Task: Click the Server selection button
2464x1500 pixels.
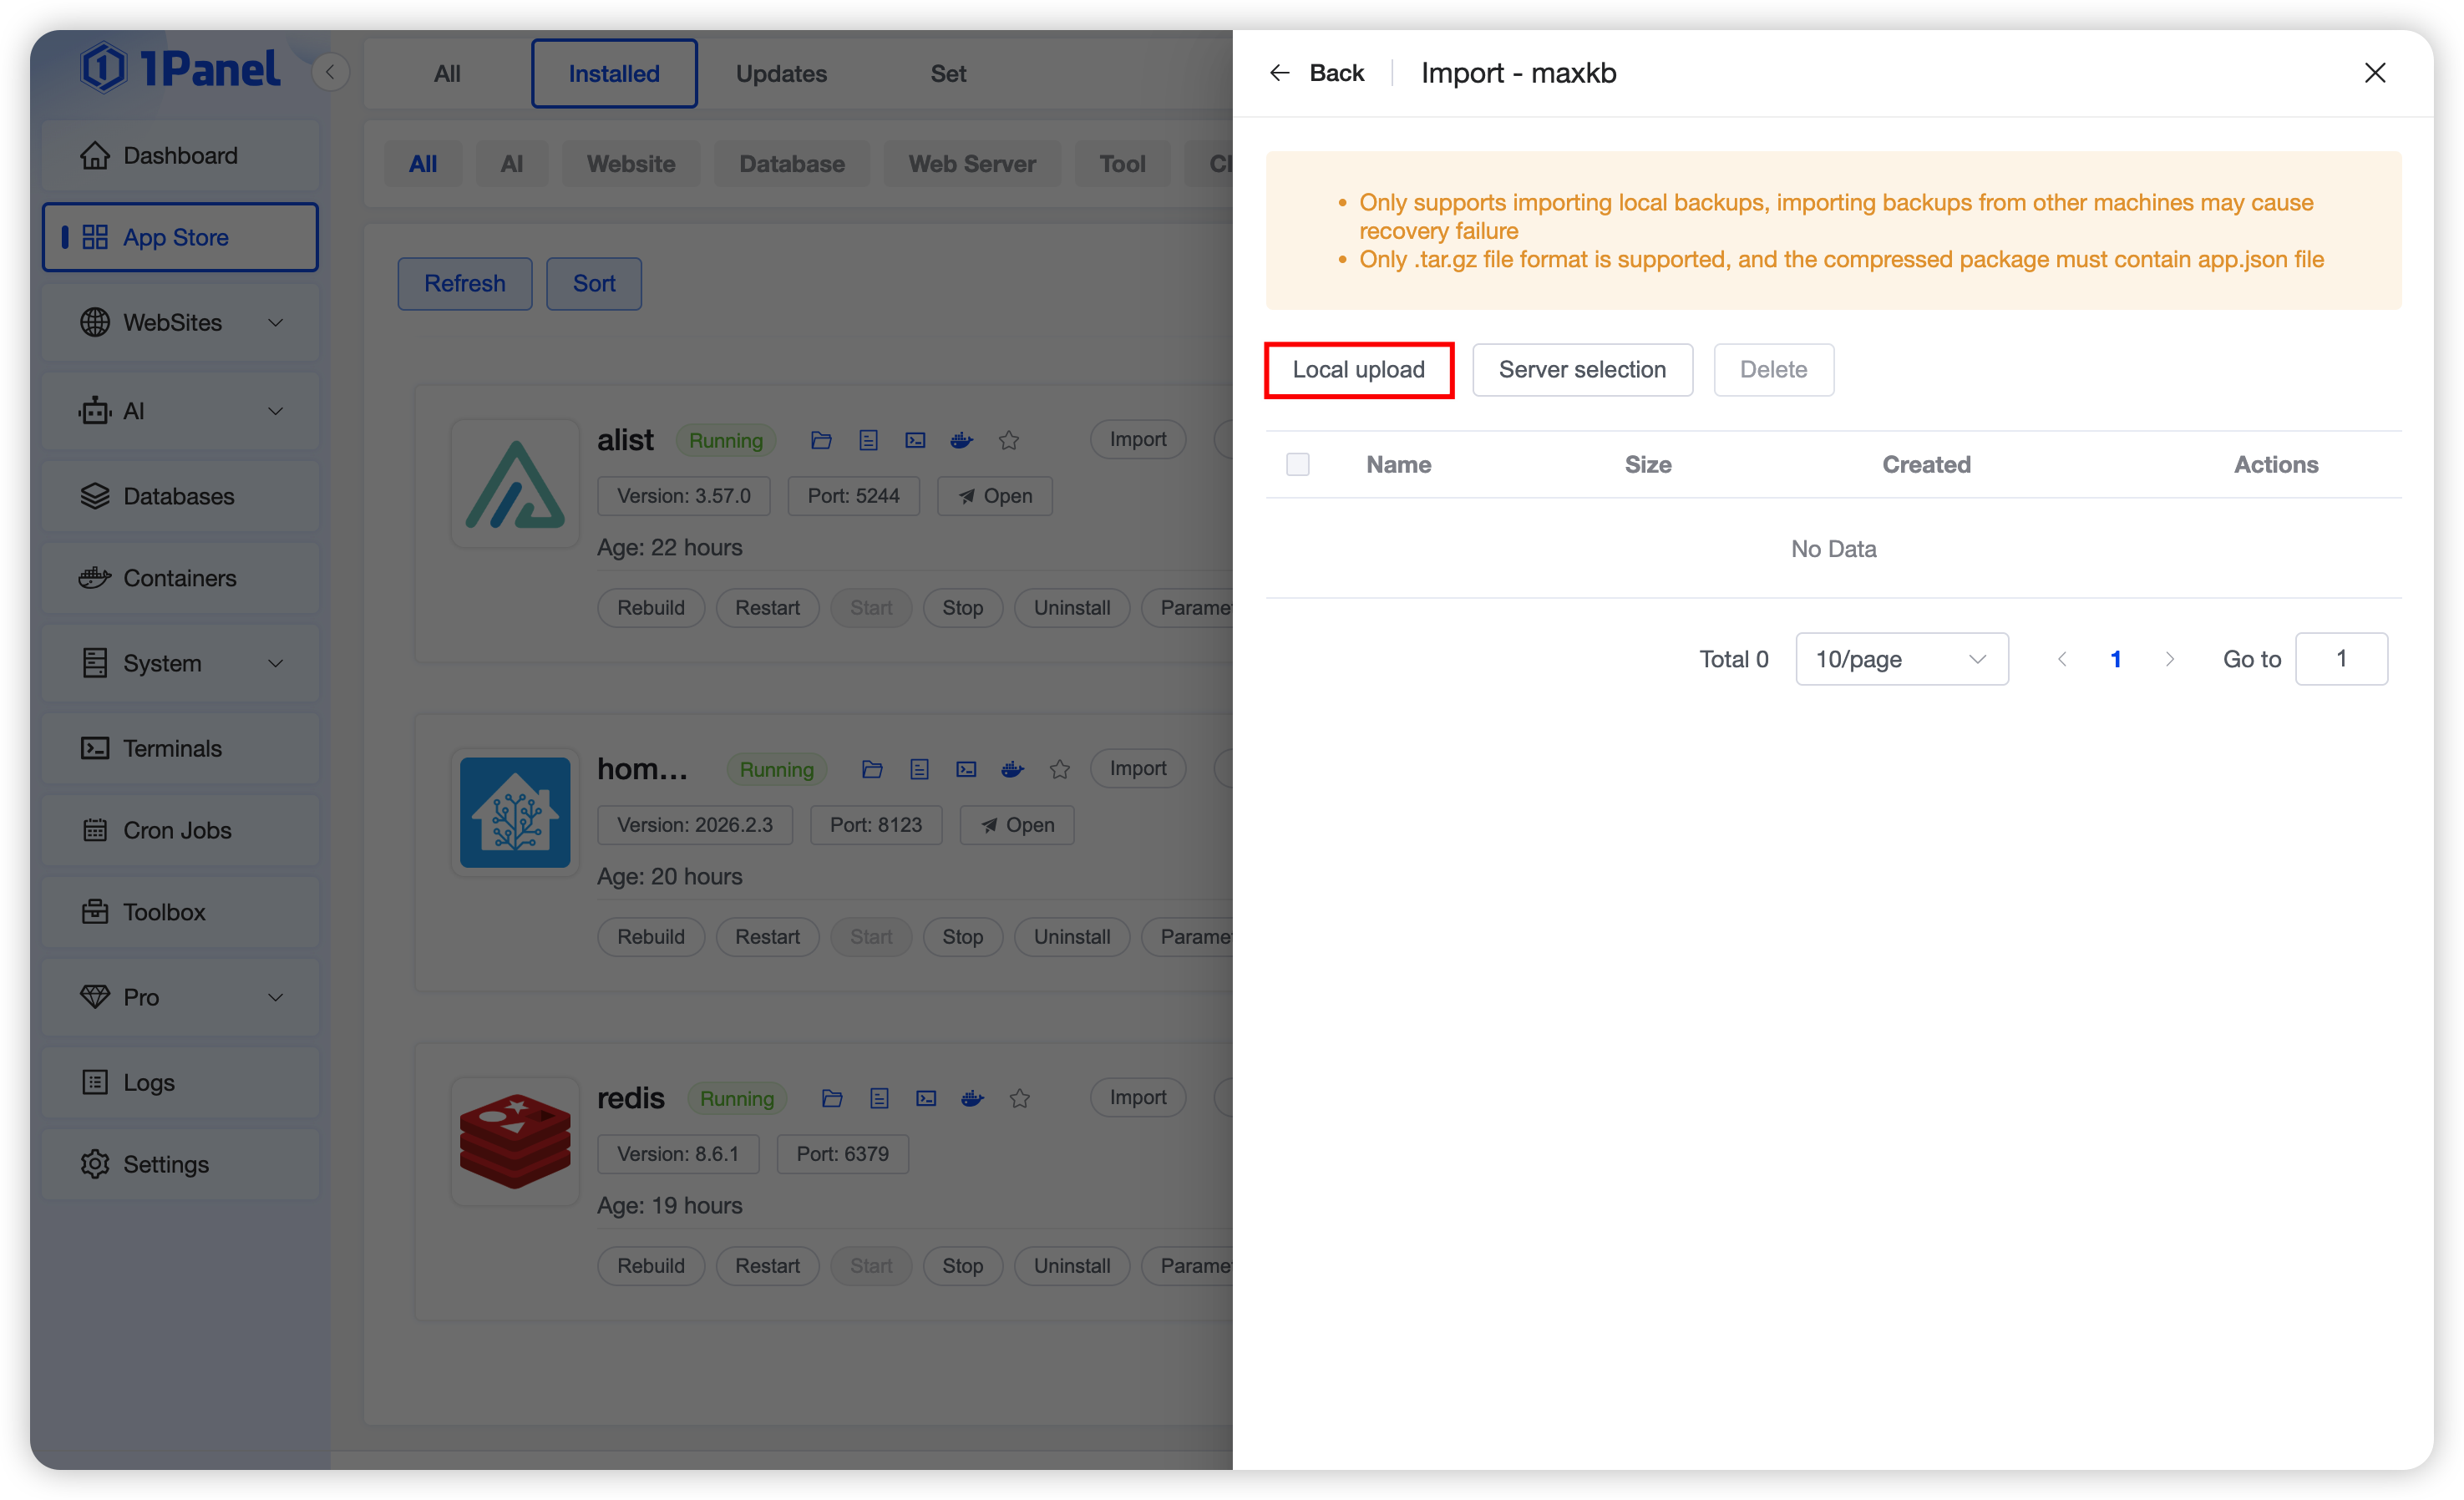Action: pyautogui.click(x=1582, y=370)
